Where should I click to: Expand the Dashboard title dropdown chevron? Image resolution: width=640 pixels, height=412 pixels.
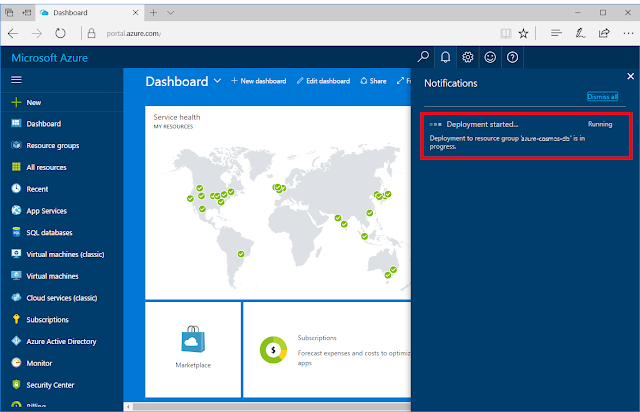coord(218,81)
